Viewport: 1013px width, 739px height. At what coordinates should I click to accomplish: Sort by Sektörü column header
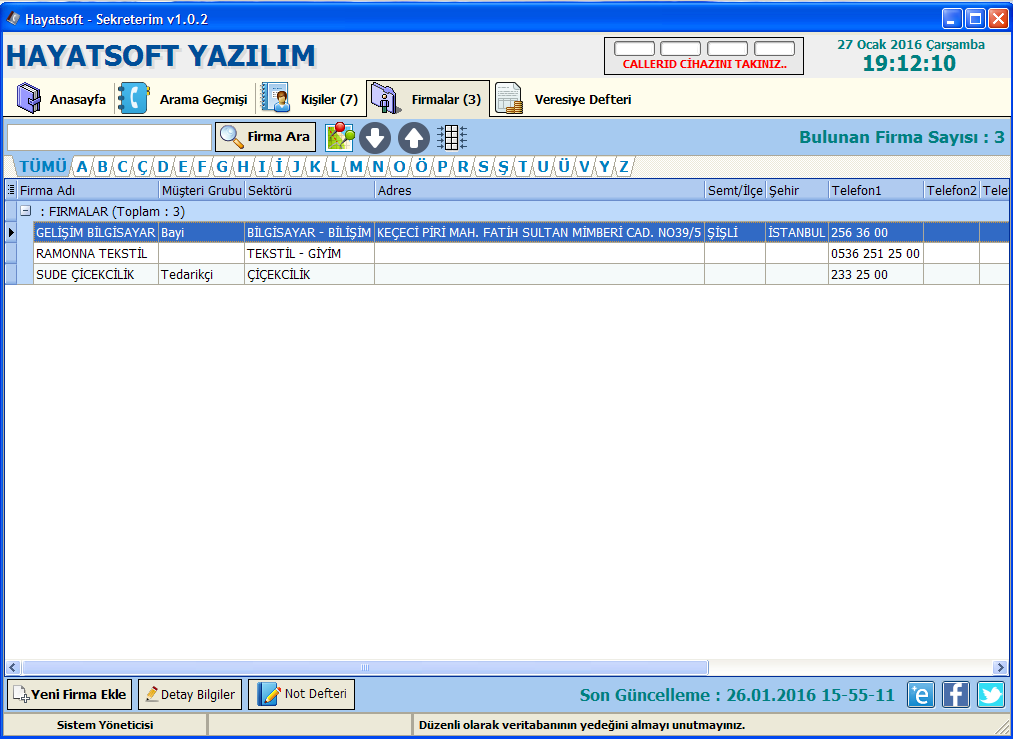click(309, 190)
